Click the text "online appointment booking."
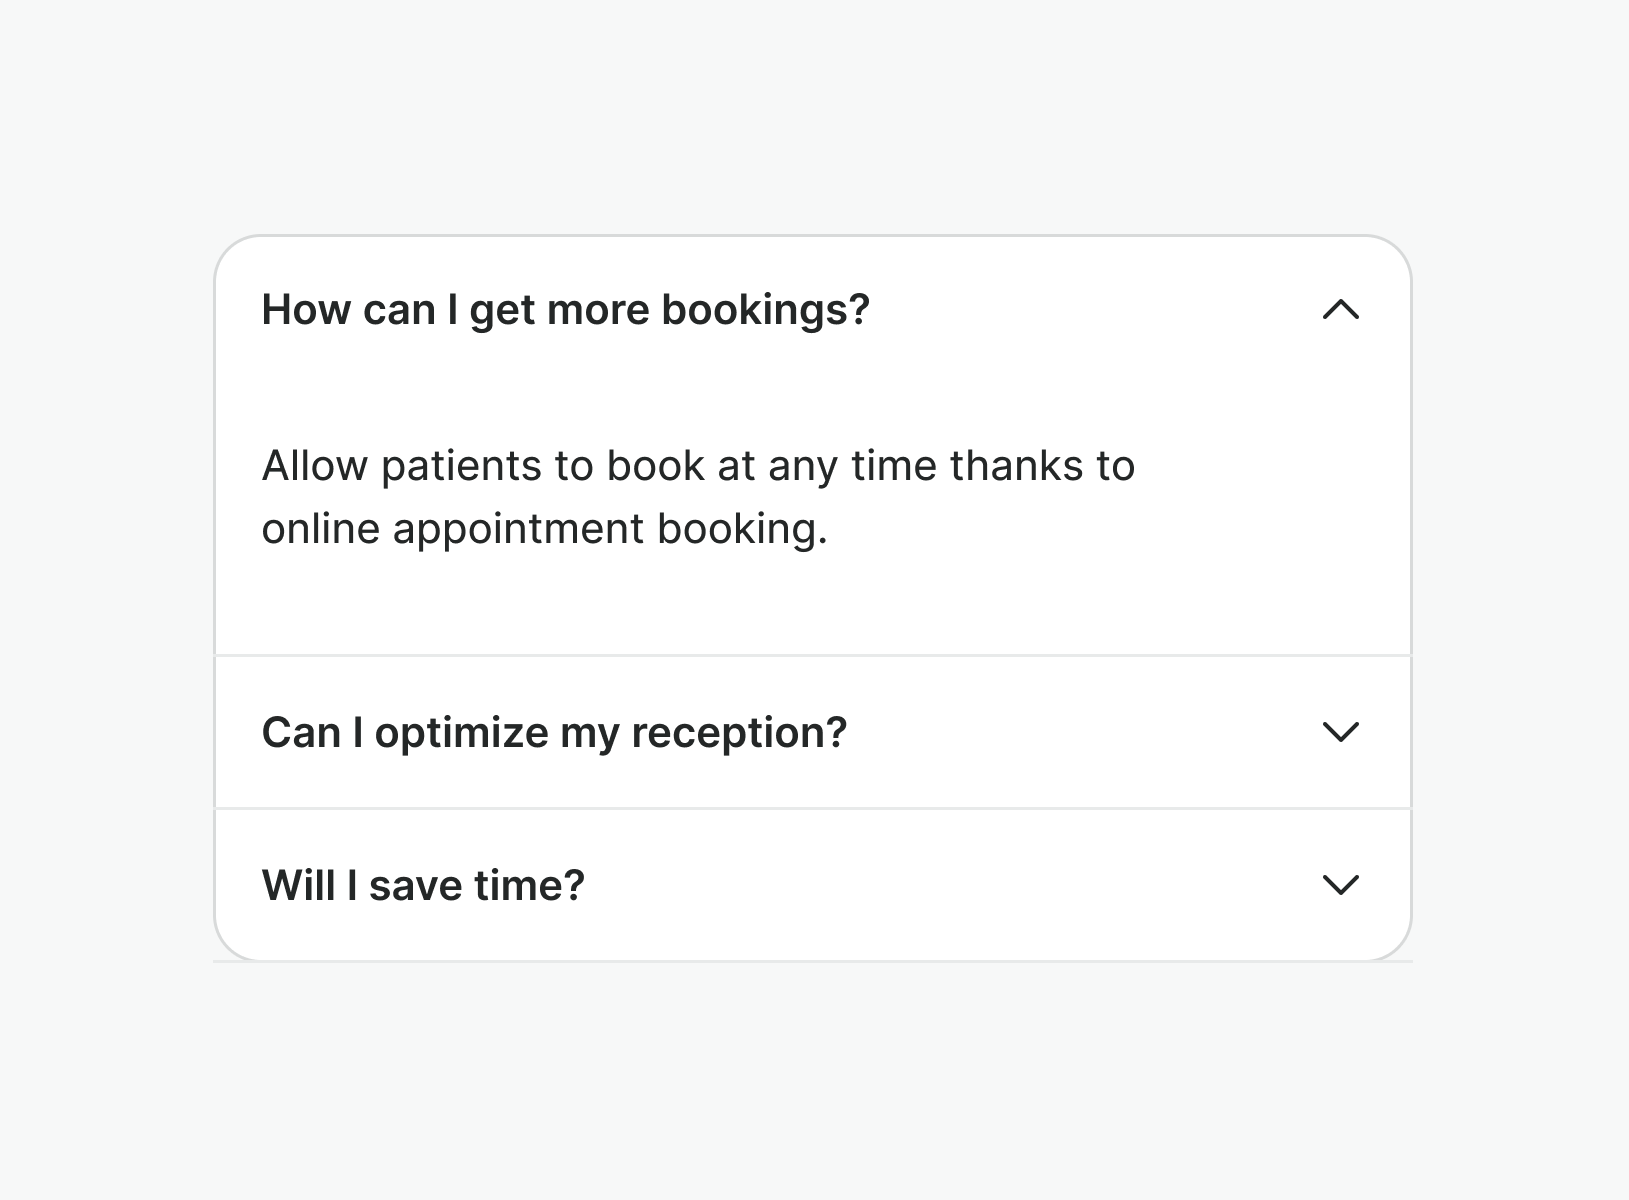 pos(545,529)
